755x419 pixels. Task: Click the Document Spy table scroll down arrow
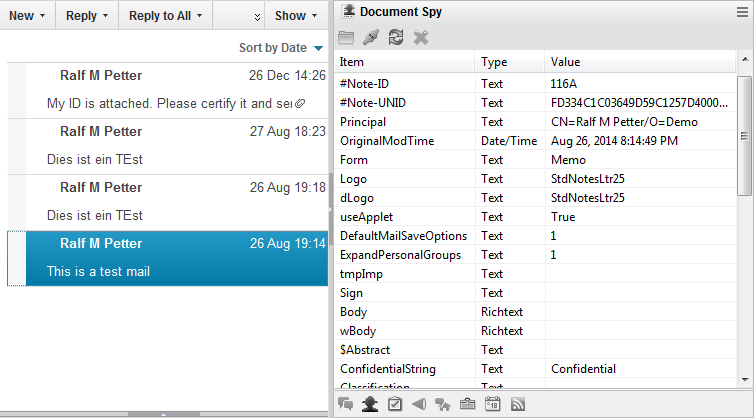click(x=745, y=380)
